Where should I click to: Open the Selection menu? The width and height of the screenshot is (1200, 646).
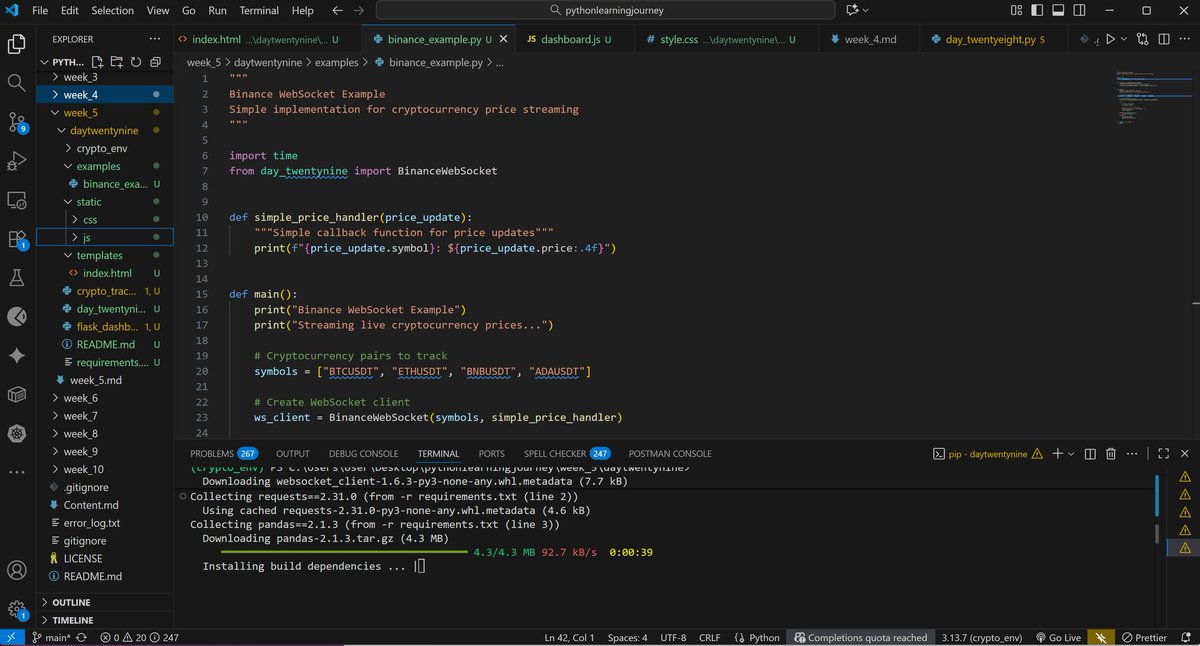click(x=112, y=10)
